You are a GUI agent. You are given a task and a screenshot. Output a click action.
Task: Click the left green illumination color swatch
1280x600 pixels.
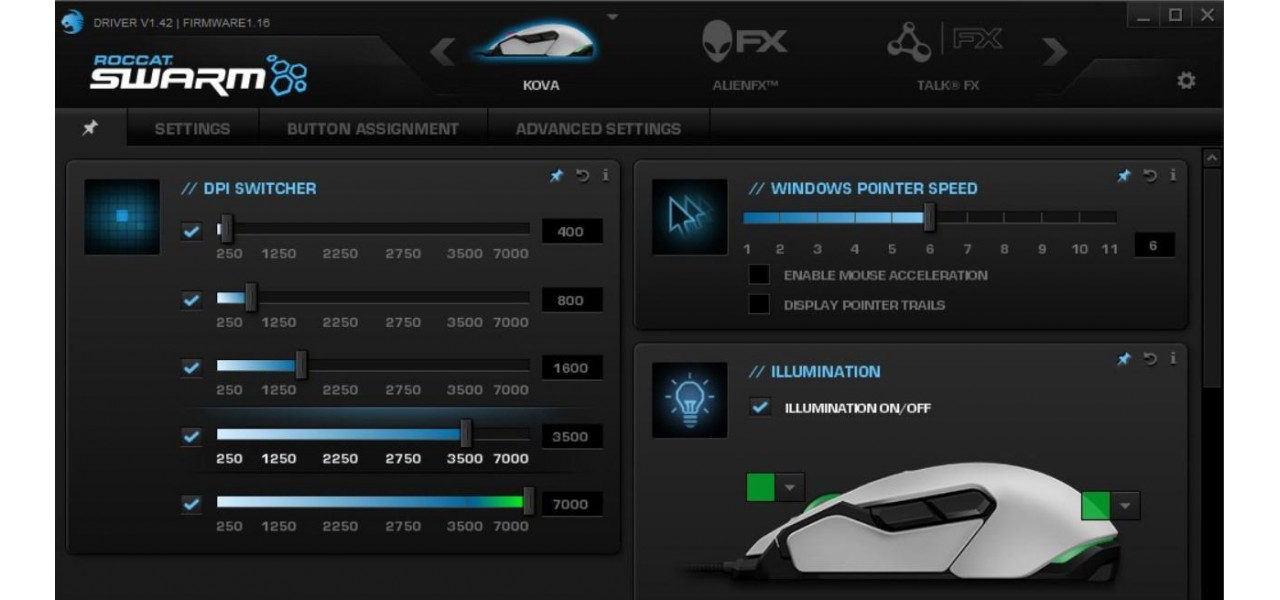coord(761,487)
